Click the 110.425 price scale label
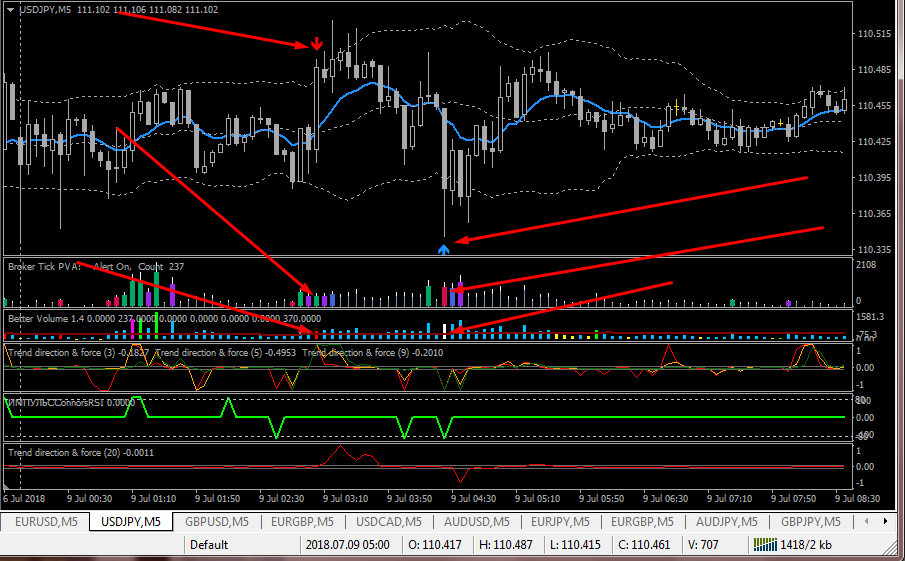This screenshot has width=905, height=561. click(x=874, y=142)
